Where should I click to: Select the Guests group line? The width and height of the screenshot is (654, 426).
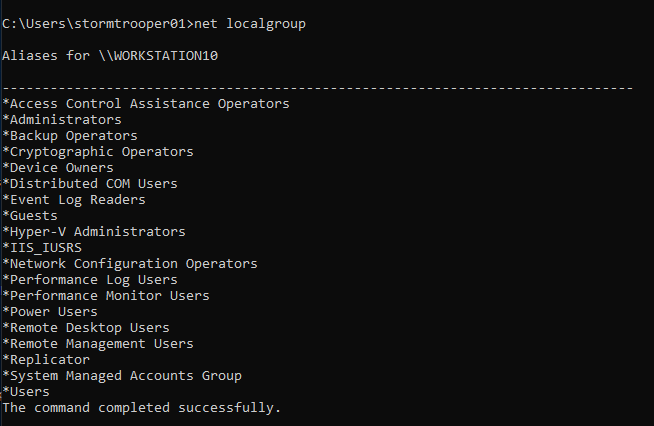[30, 216]
